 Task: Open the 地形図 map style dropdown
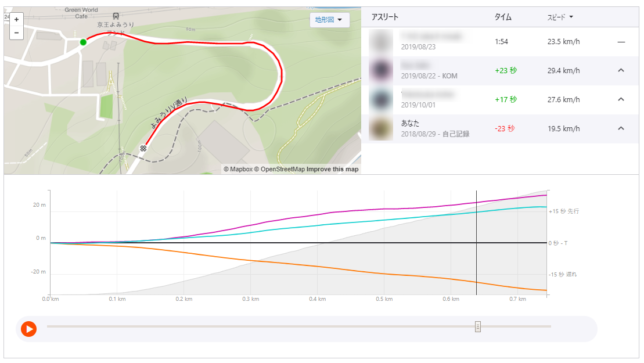(x=329, y=20)
